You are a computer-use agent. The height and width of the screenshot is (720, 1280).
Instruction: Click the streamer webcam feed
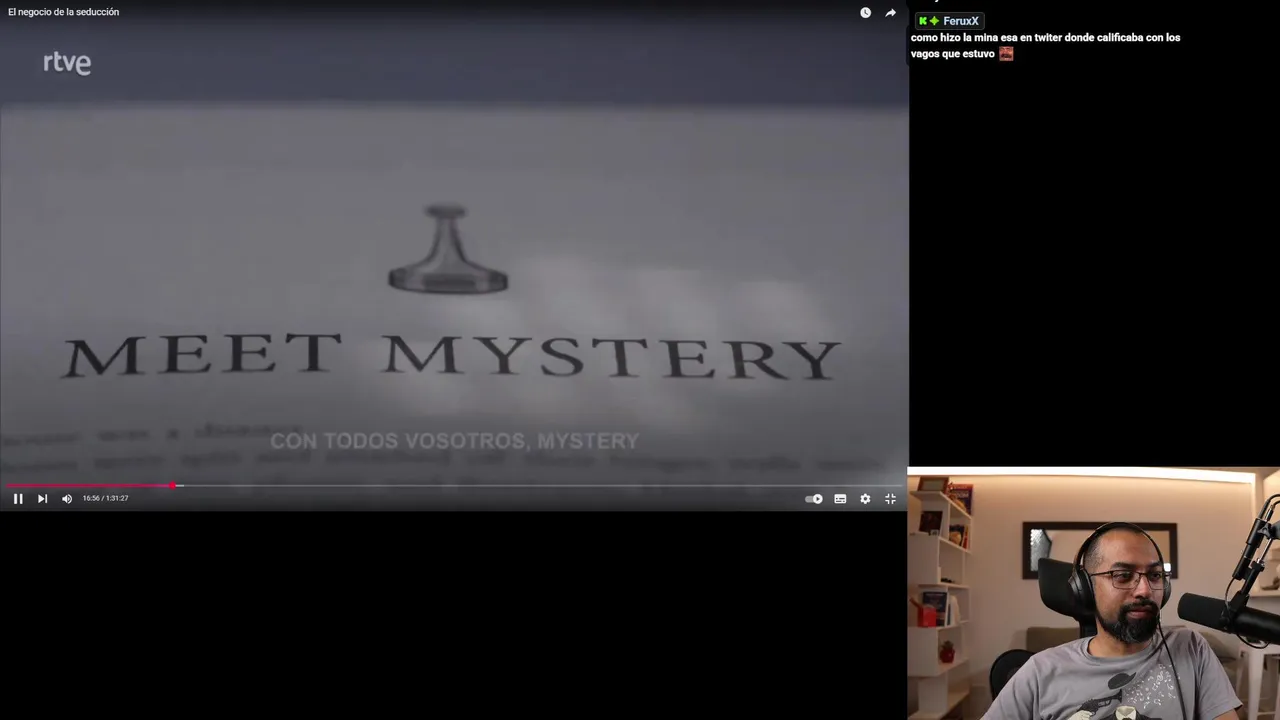(1093, 594)
